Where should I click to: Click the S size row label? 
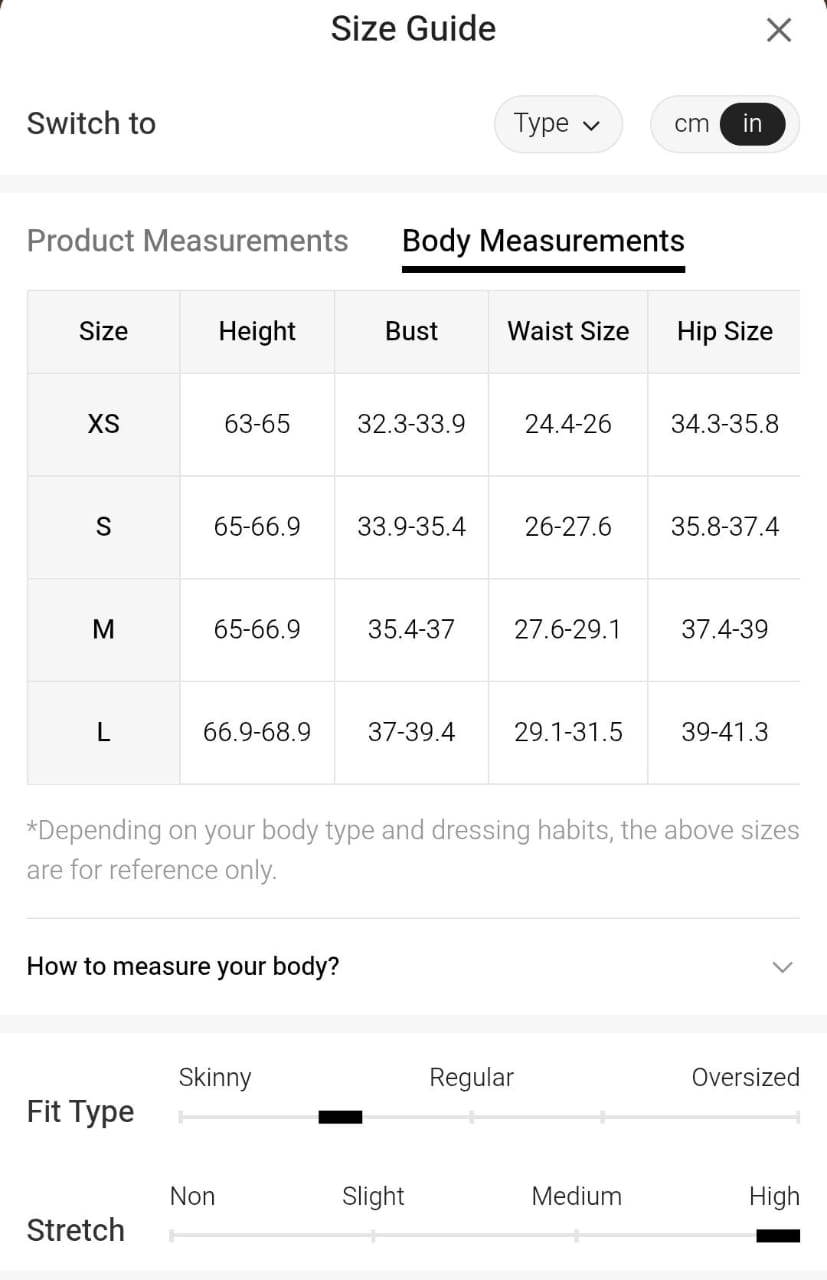point(103,527)
